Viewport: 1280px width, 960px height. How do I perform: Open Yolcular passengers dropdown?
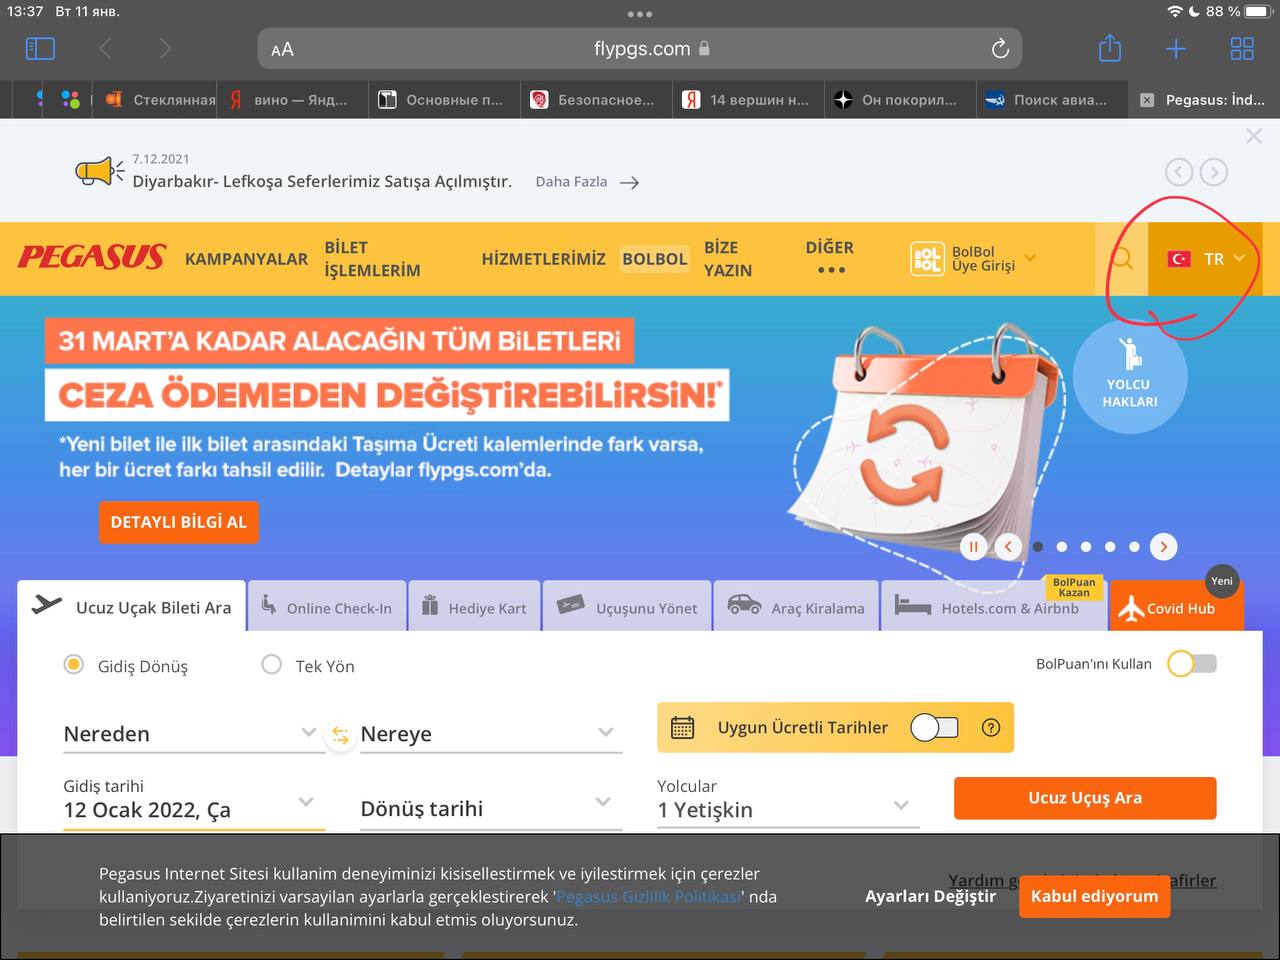tap(788, 802)
